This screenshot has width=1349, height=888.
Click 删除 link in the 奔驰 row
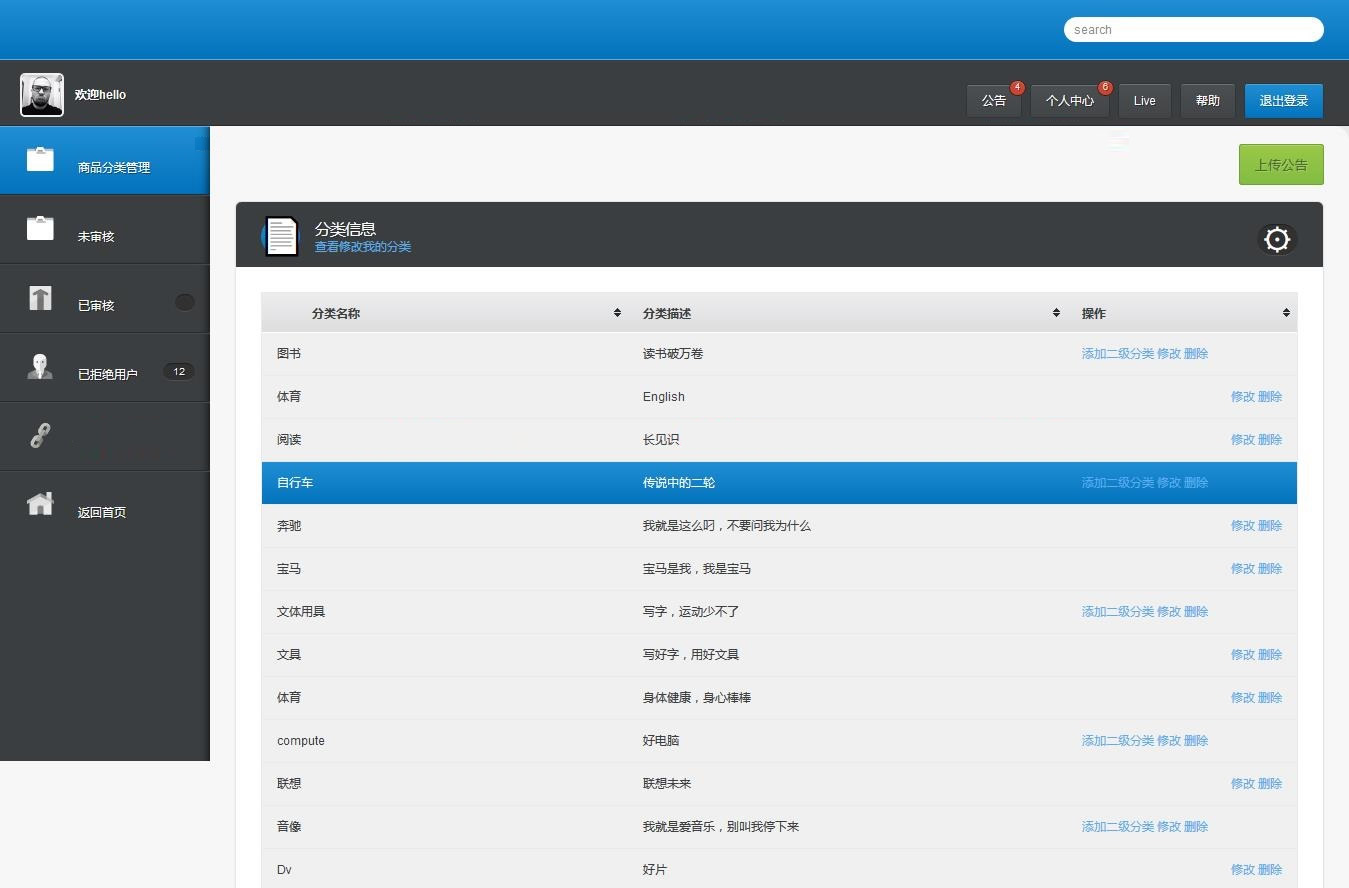(x=1270, y=526)
